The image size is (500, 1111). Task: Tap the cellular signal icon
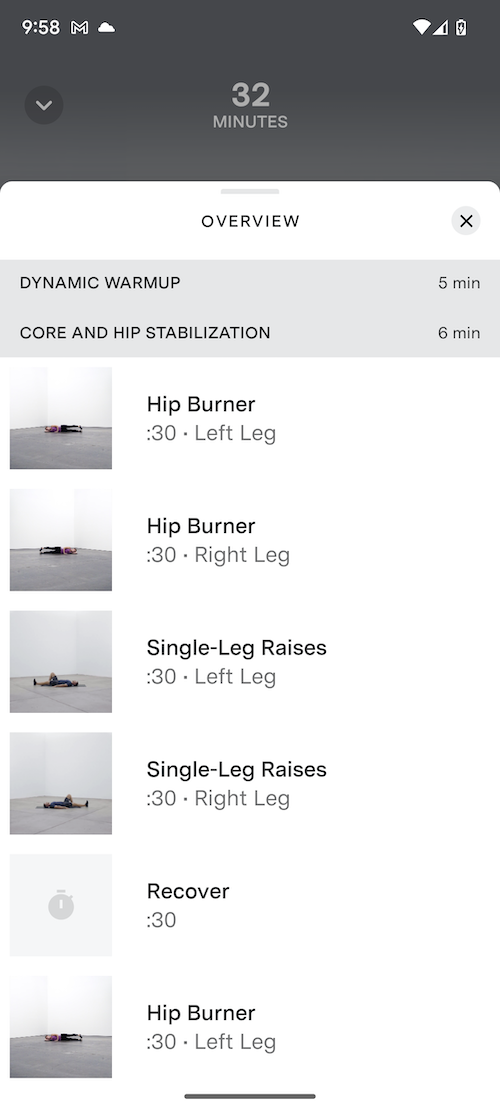(441, 28)
